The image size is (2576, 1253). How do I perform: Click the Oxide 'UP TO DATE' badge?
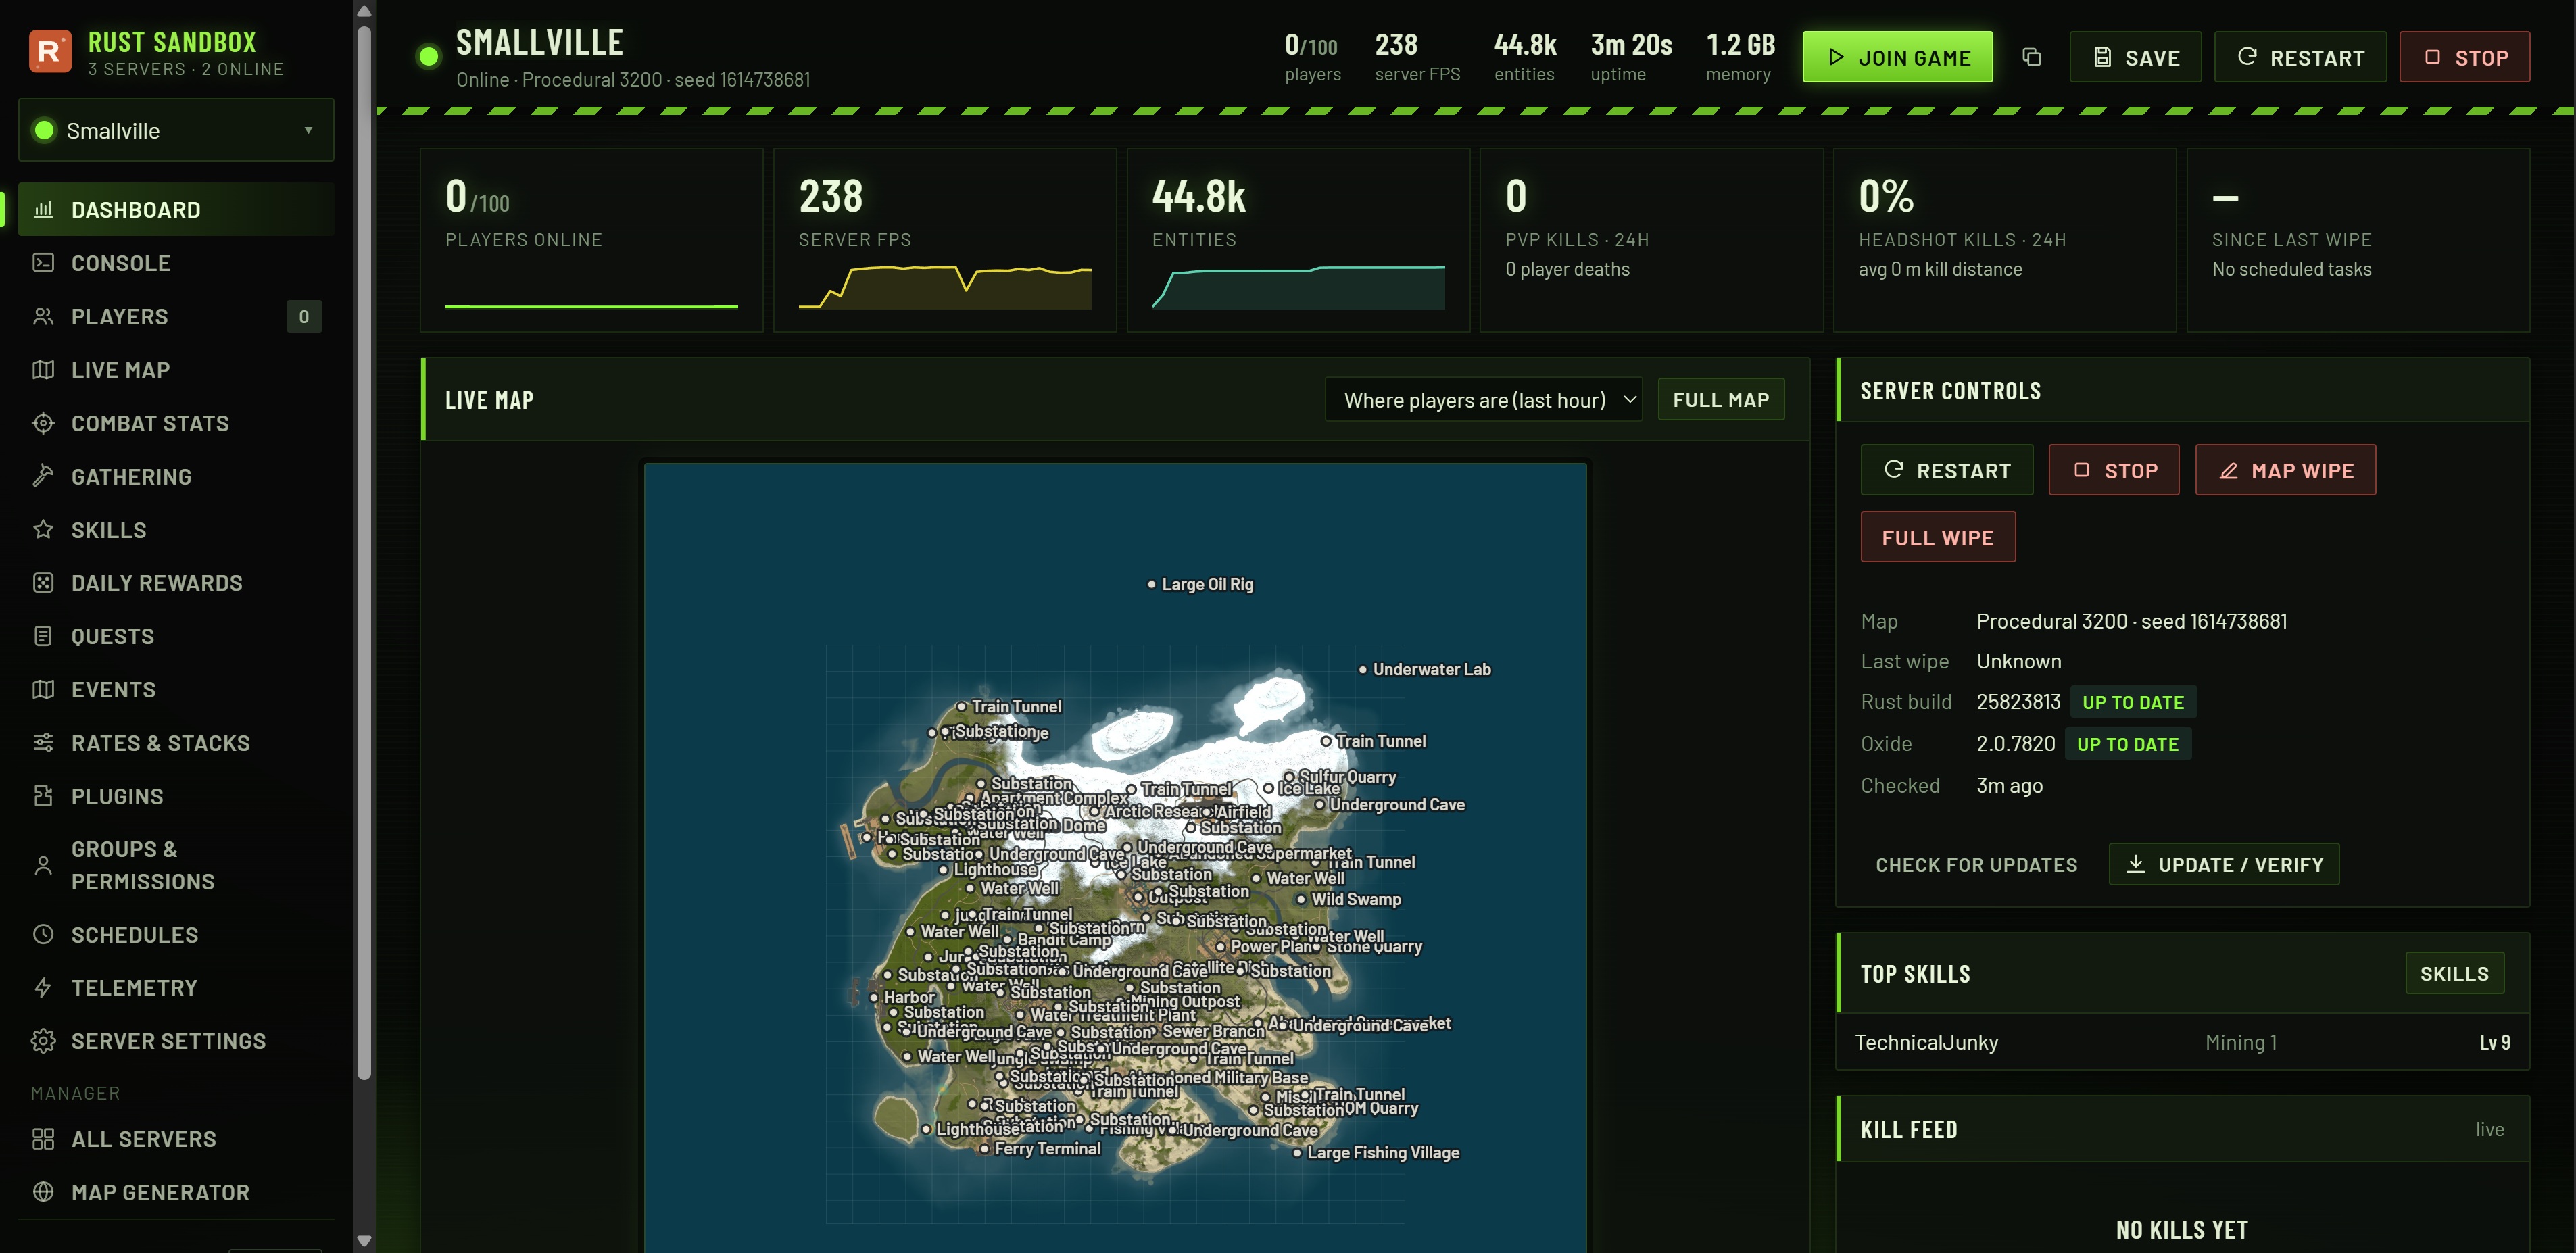2127,744
